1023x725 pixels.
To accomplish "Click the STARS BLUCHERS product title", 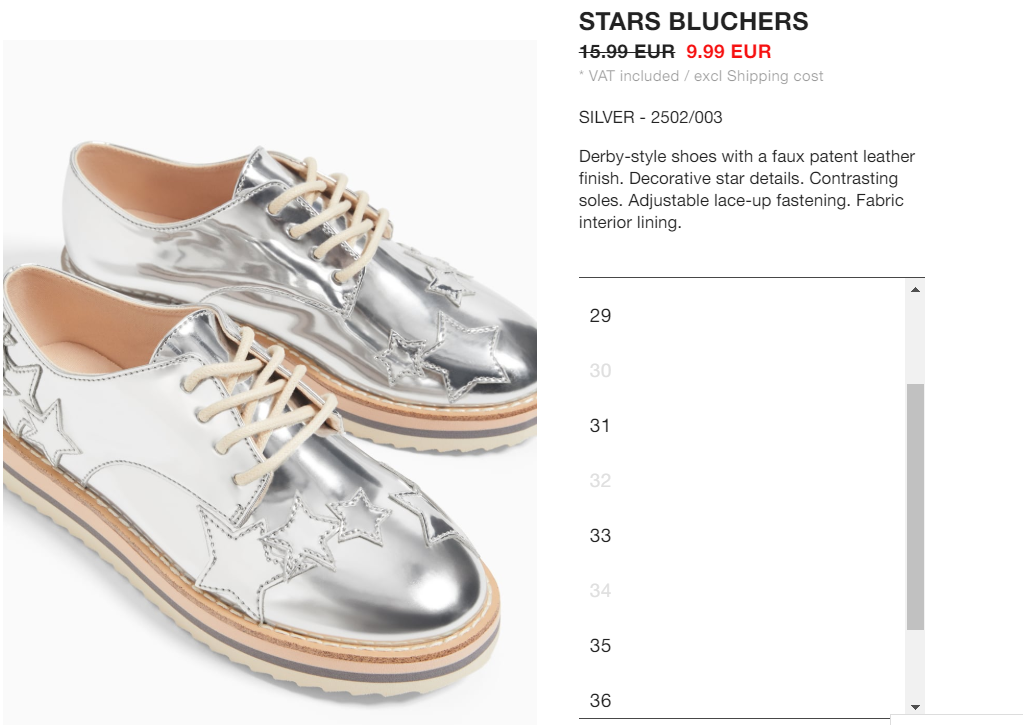I will 694,22.
